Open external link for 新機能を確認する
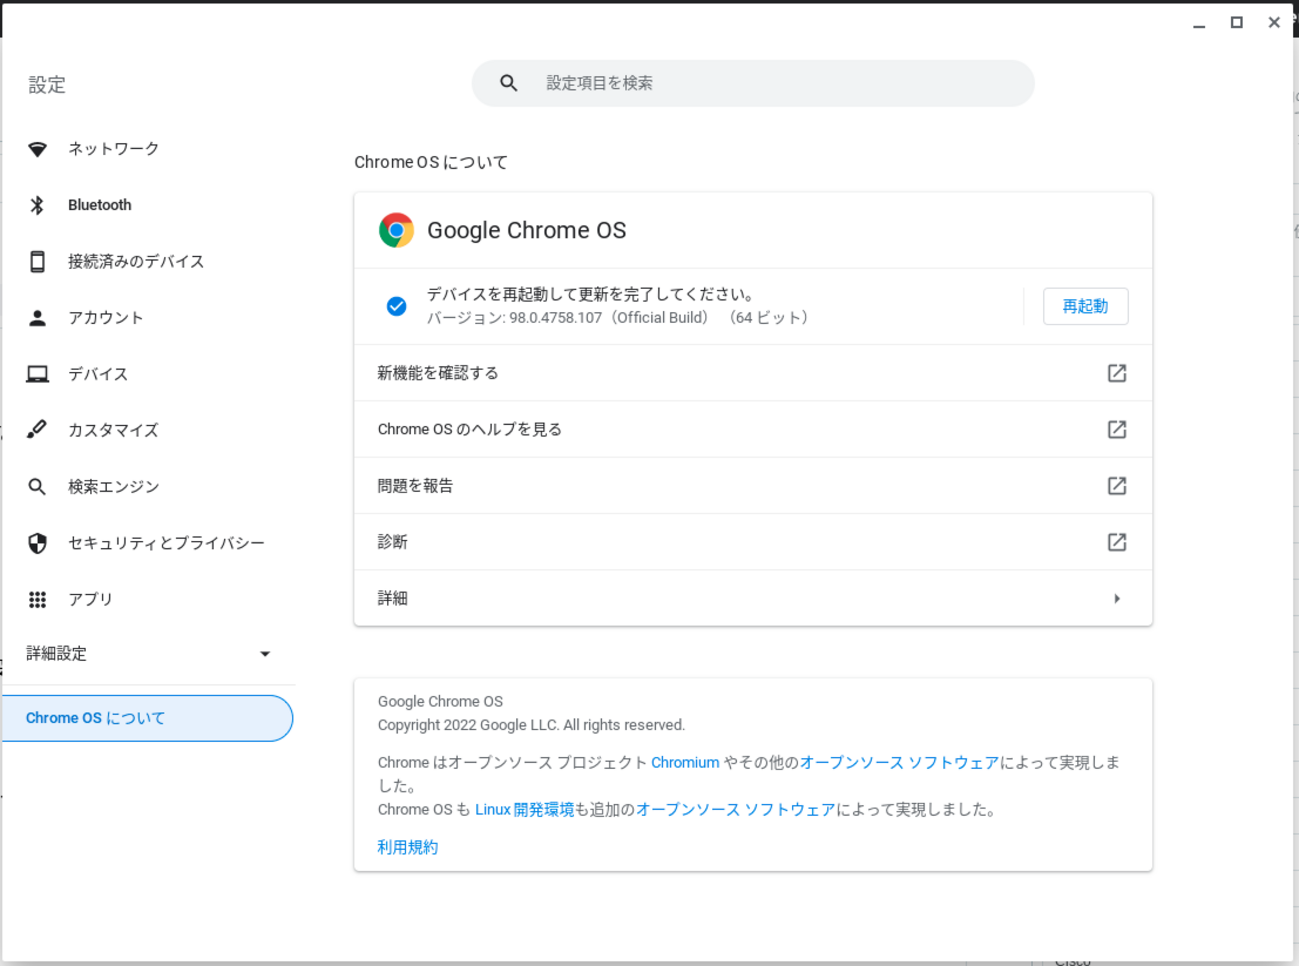This screenshot has height=966, width=1299. click(1116, 373)
